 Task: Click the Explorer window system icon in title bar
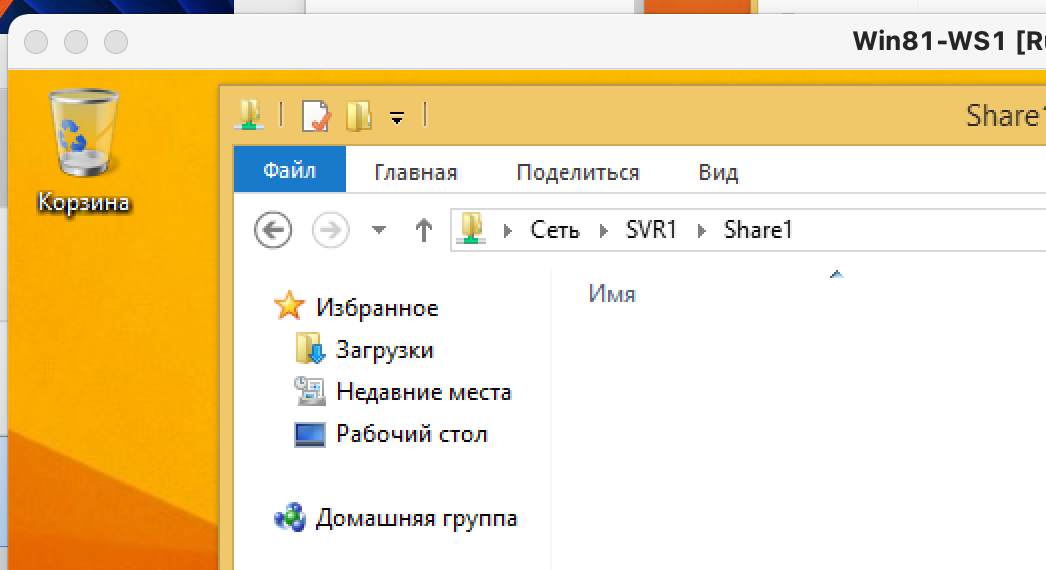249,115
